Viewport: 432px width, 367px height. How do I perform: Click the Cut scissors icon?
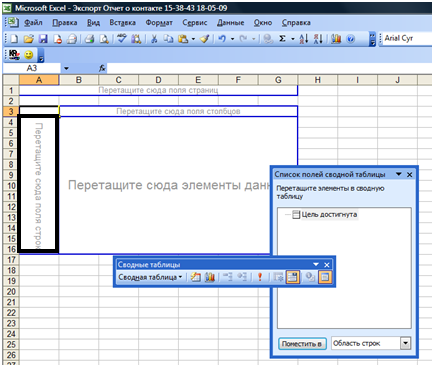pos(154,39)
